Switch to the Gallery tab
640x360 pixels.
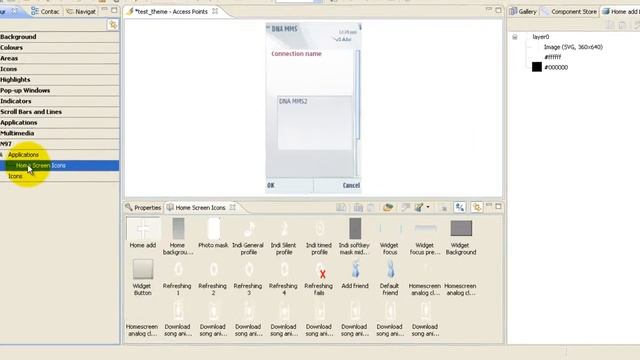[x=523, y=12]
